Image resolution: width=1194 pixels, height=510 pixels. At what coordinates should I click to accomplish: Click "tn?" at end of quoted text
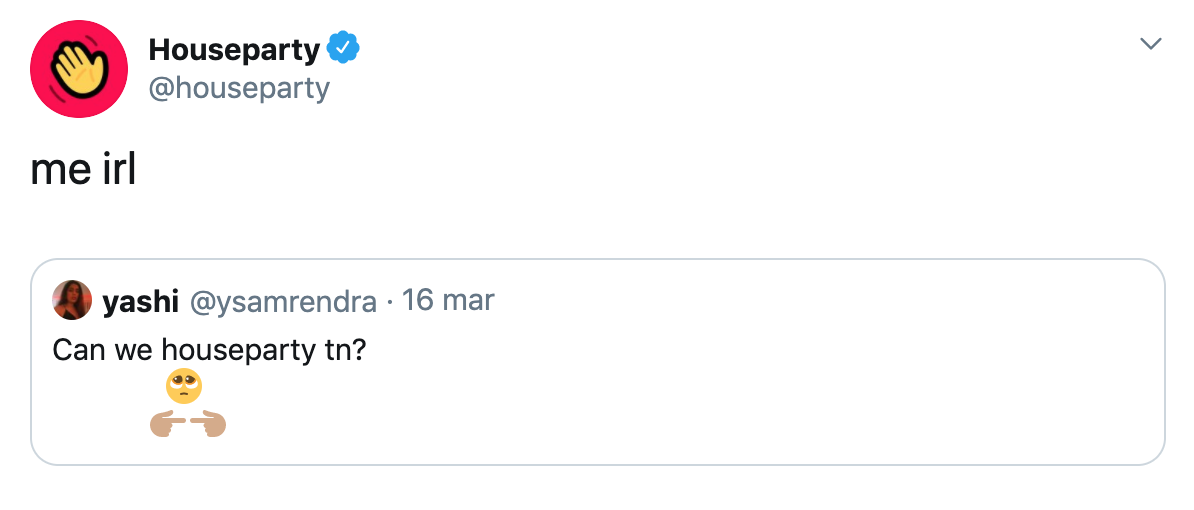click(x=346, y=350)
